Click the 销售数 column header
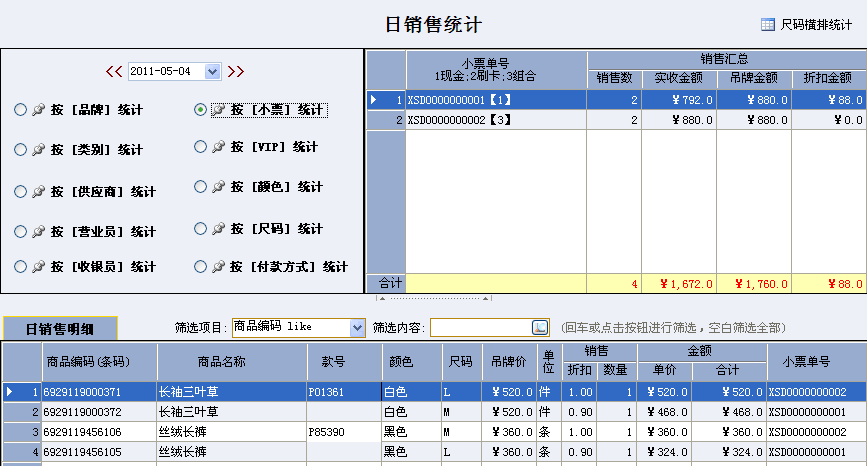867x466 pixels. [614, 78]
